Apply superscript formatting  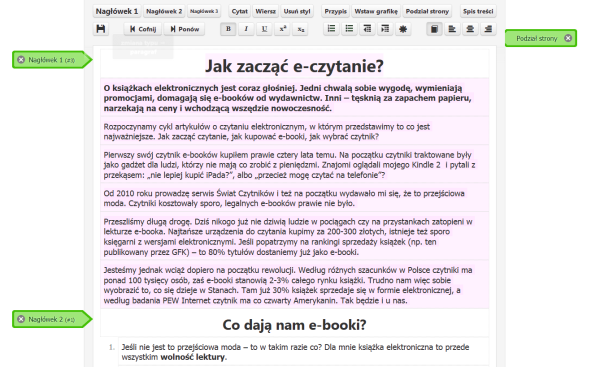[283, 29]
